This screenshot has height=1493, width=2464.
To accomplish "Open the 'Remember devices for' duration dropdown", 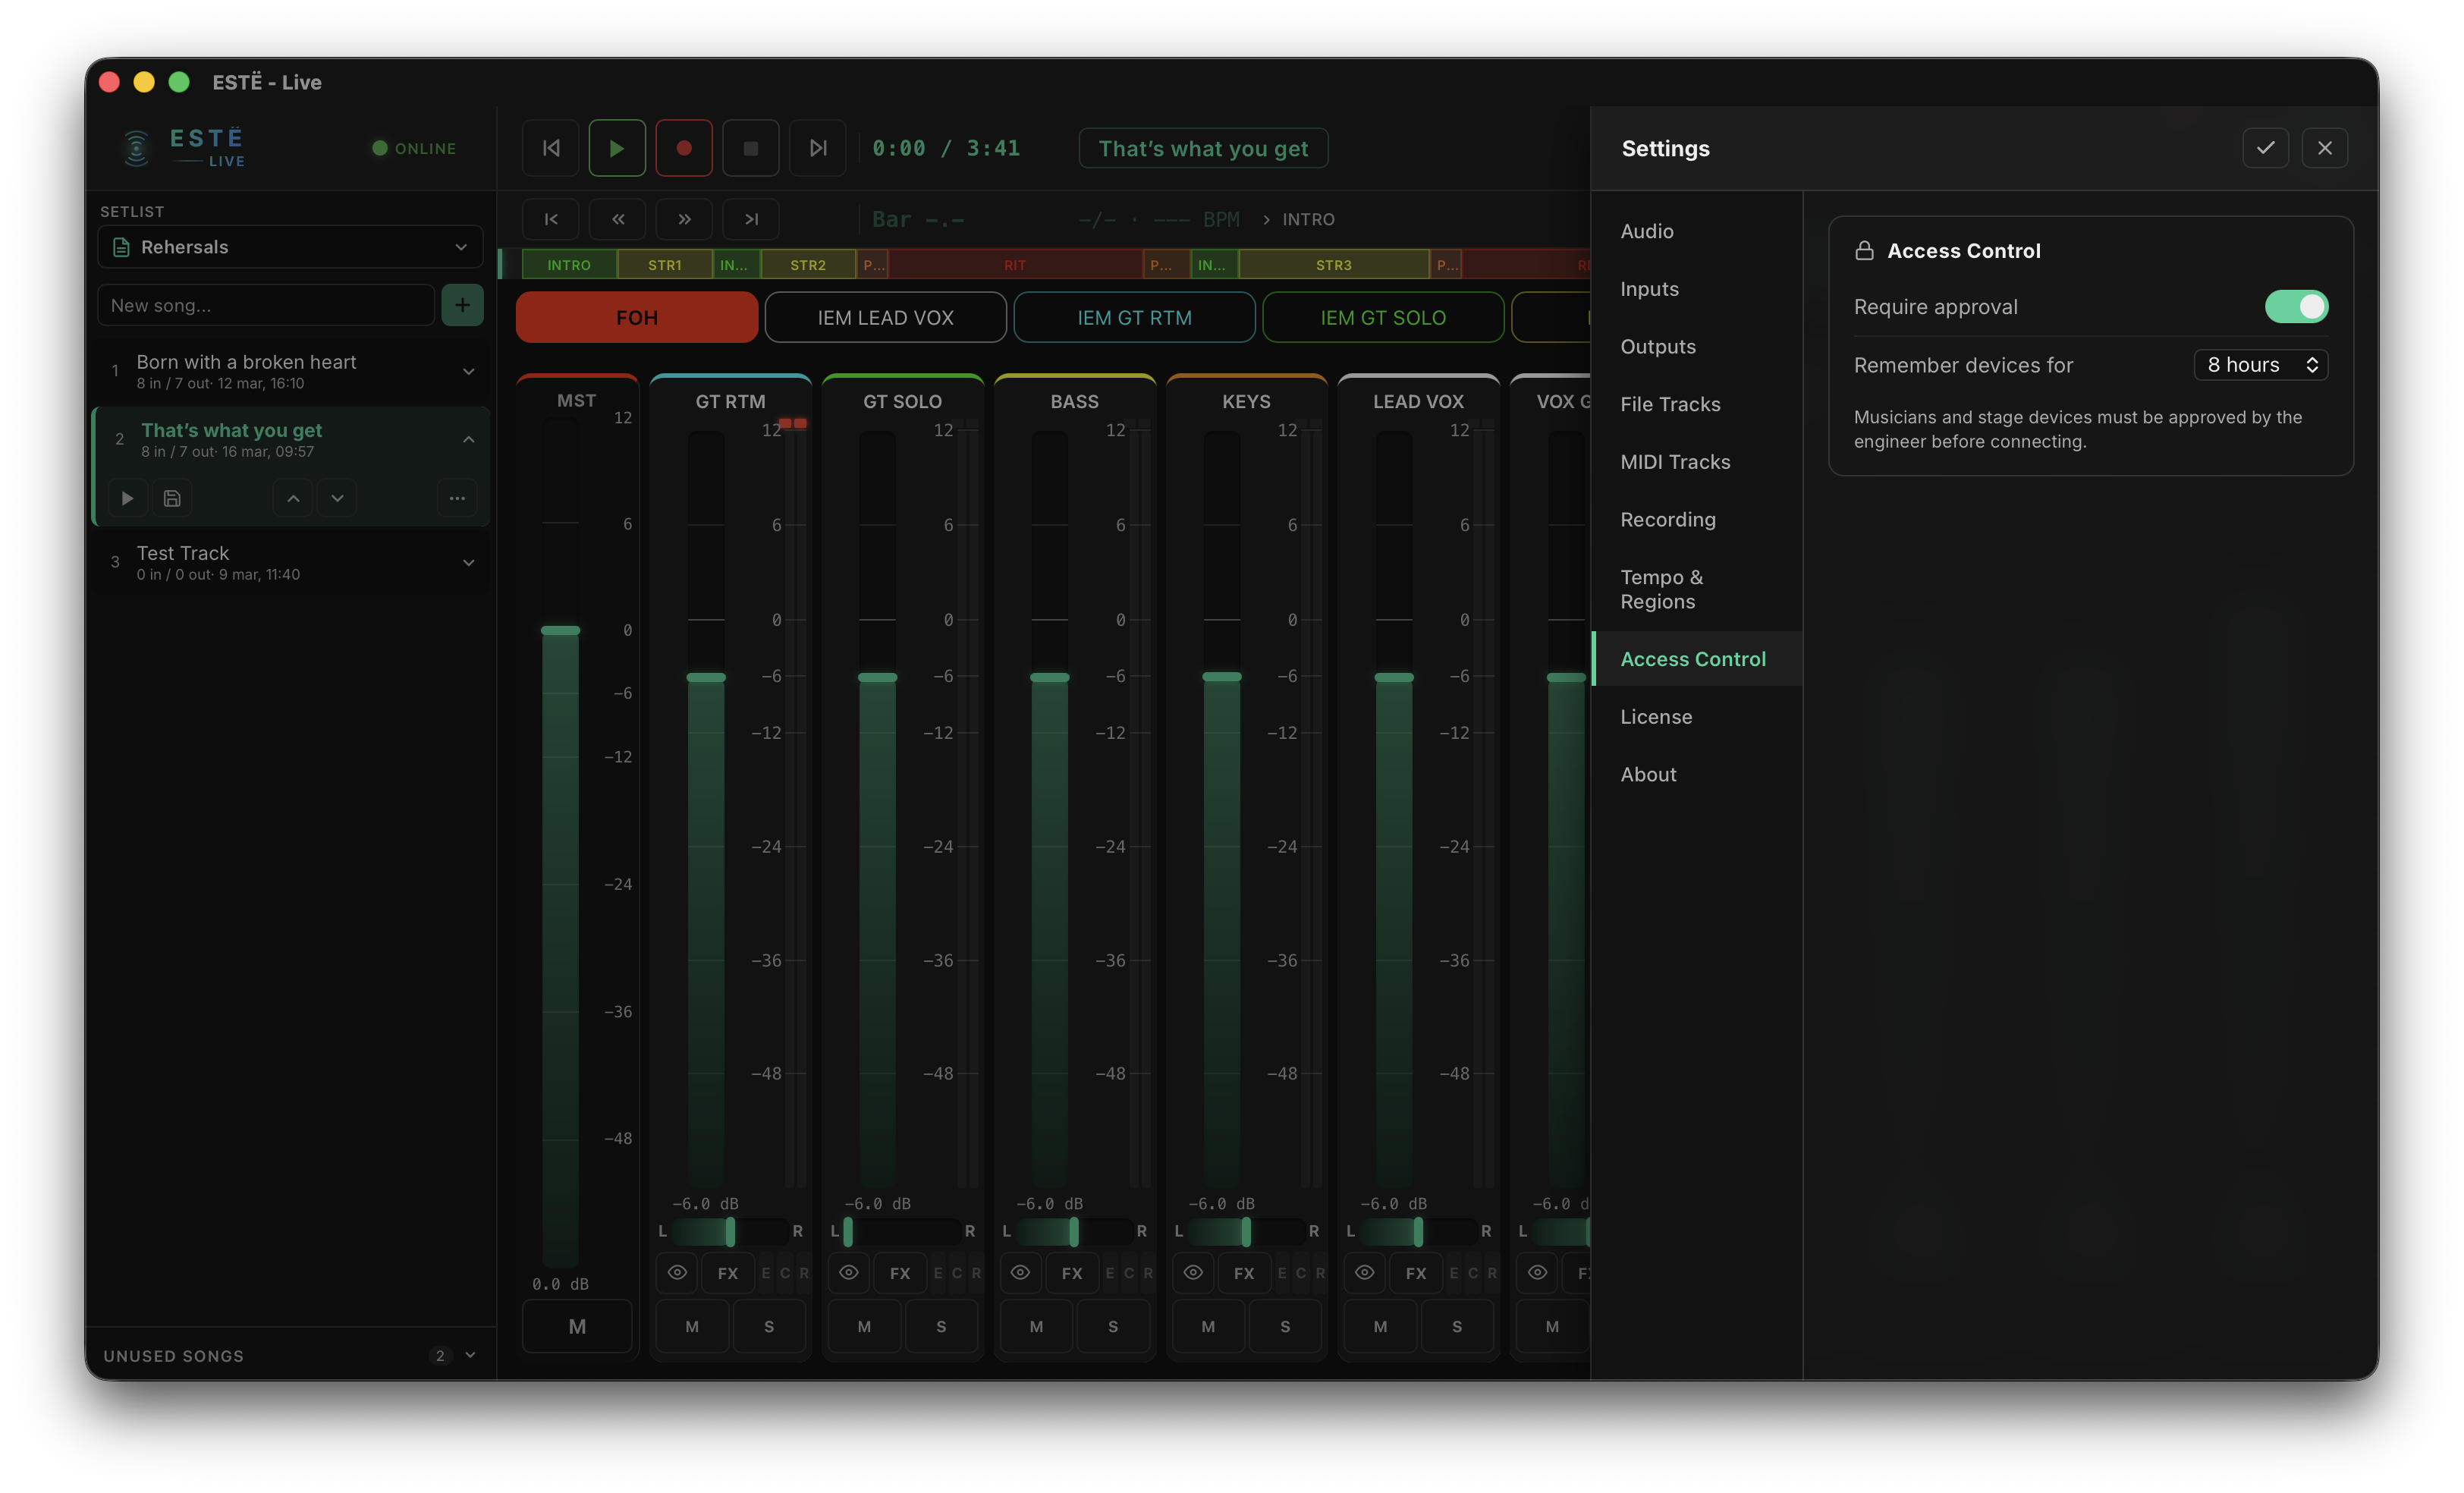I will (2261, 364).
